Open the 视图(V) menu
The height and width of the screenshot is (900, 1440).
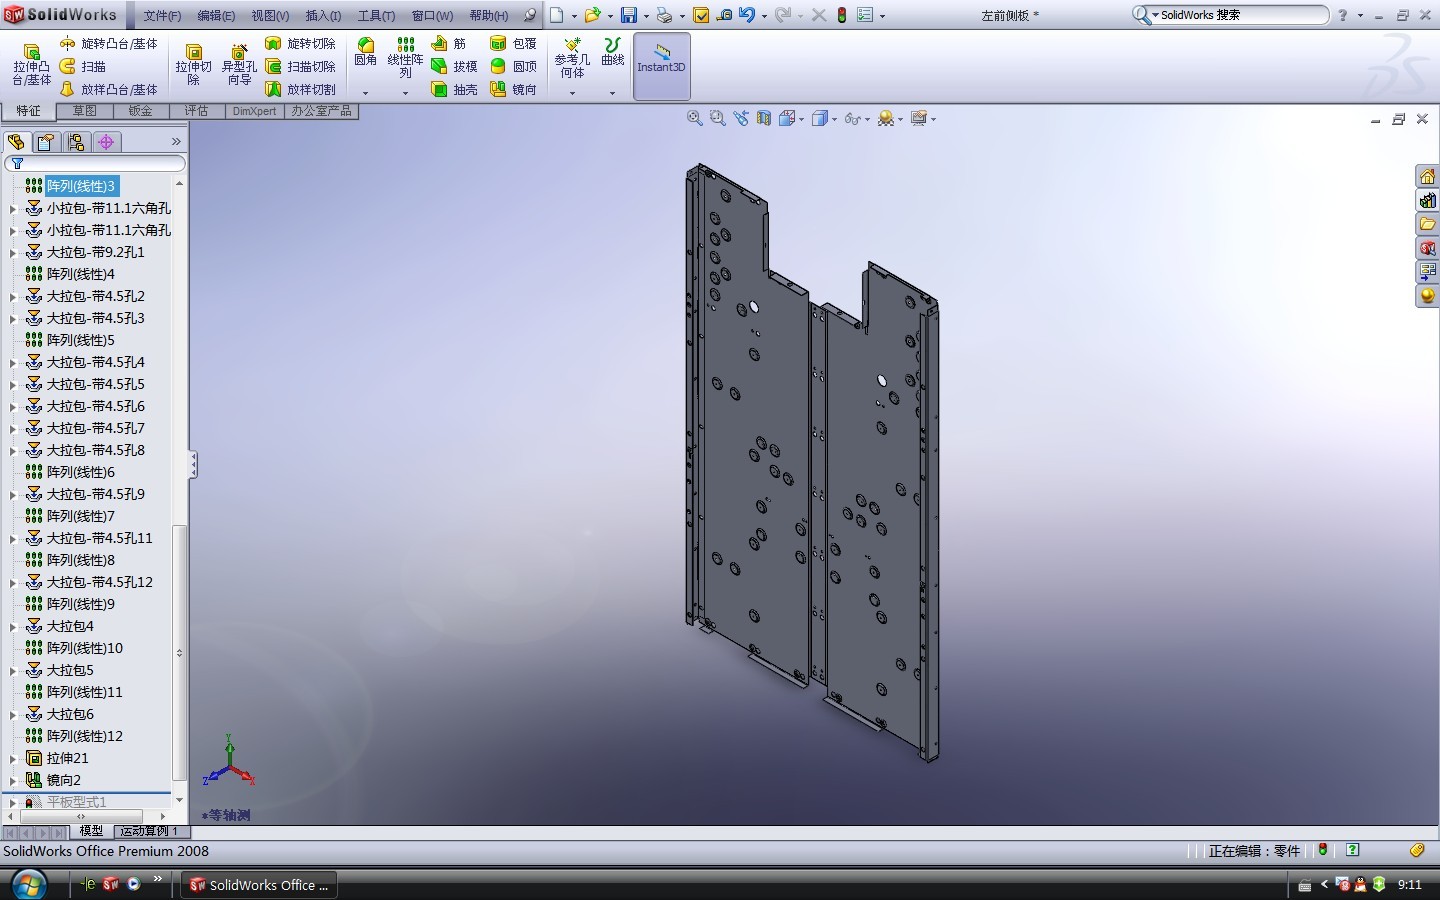point(270,15)
